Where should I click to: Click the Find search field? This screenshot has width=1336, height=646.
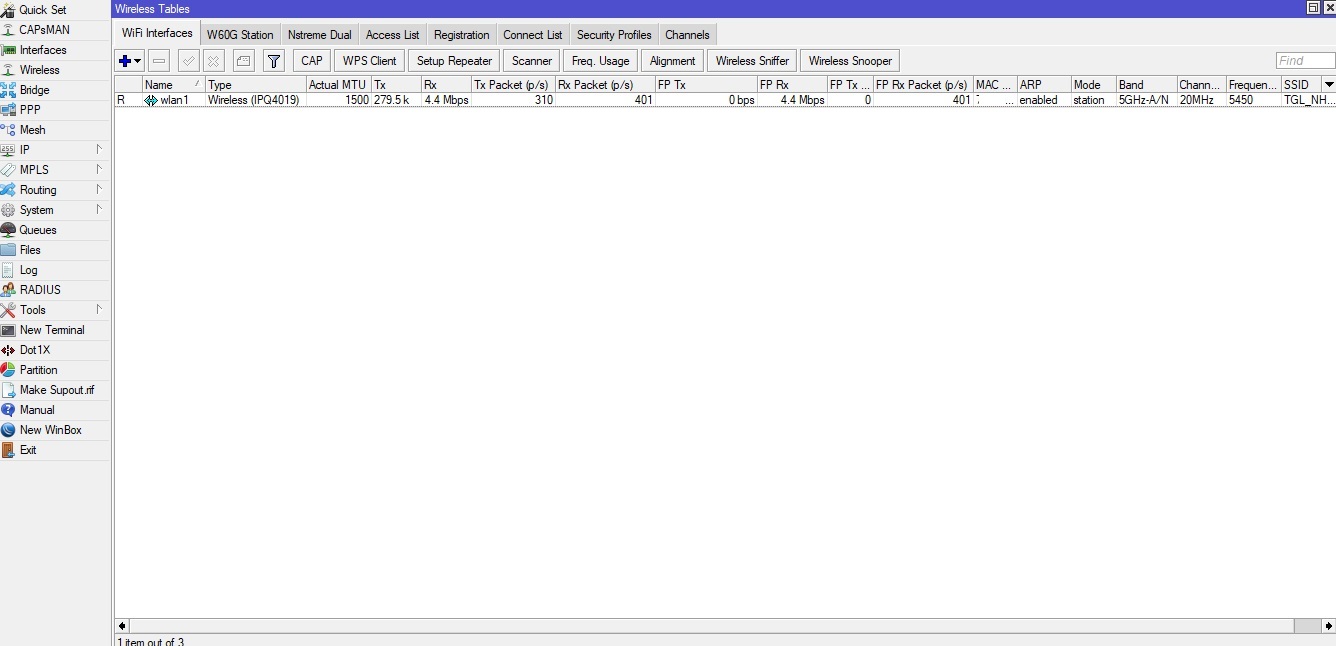click(x=1304, y=61)
